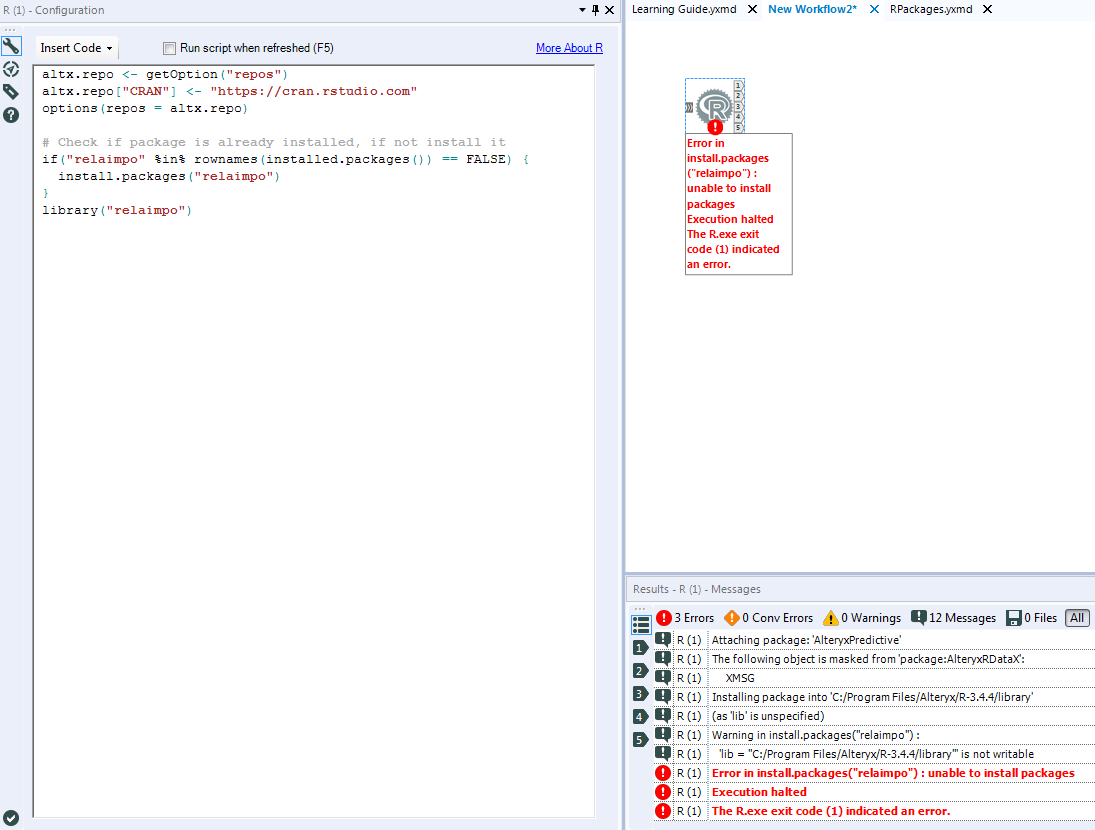Open the Insert Code dropdown

pyautogui.click(x=75, y=47)
